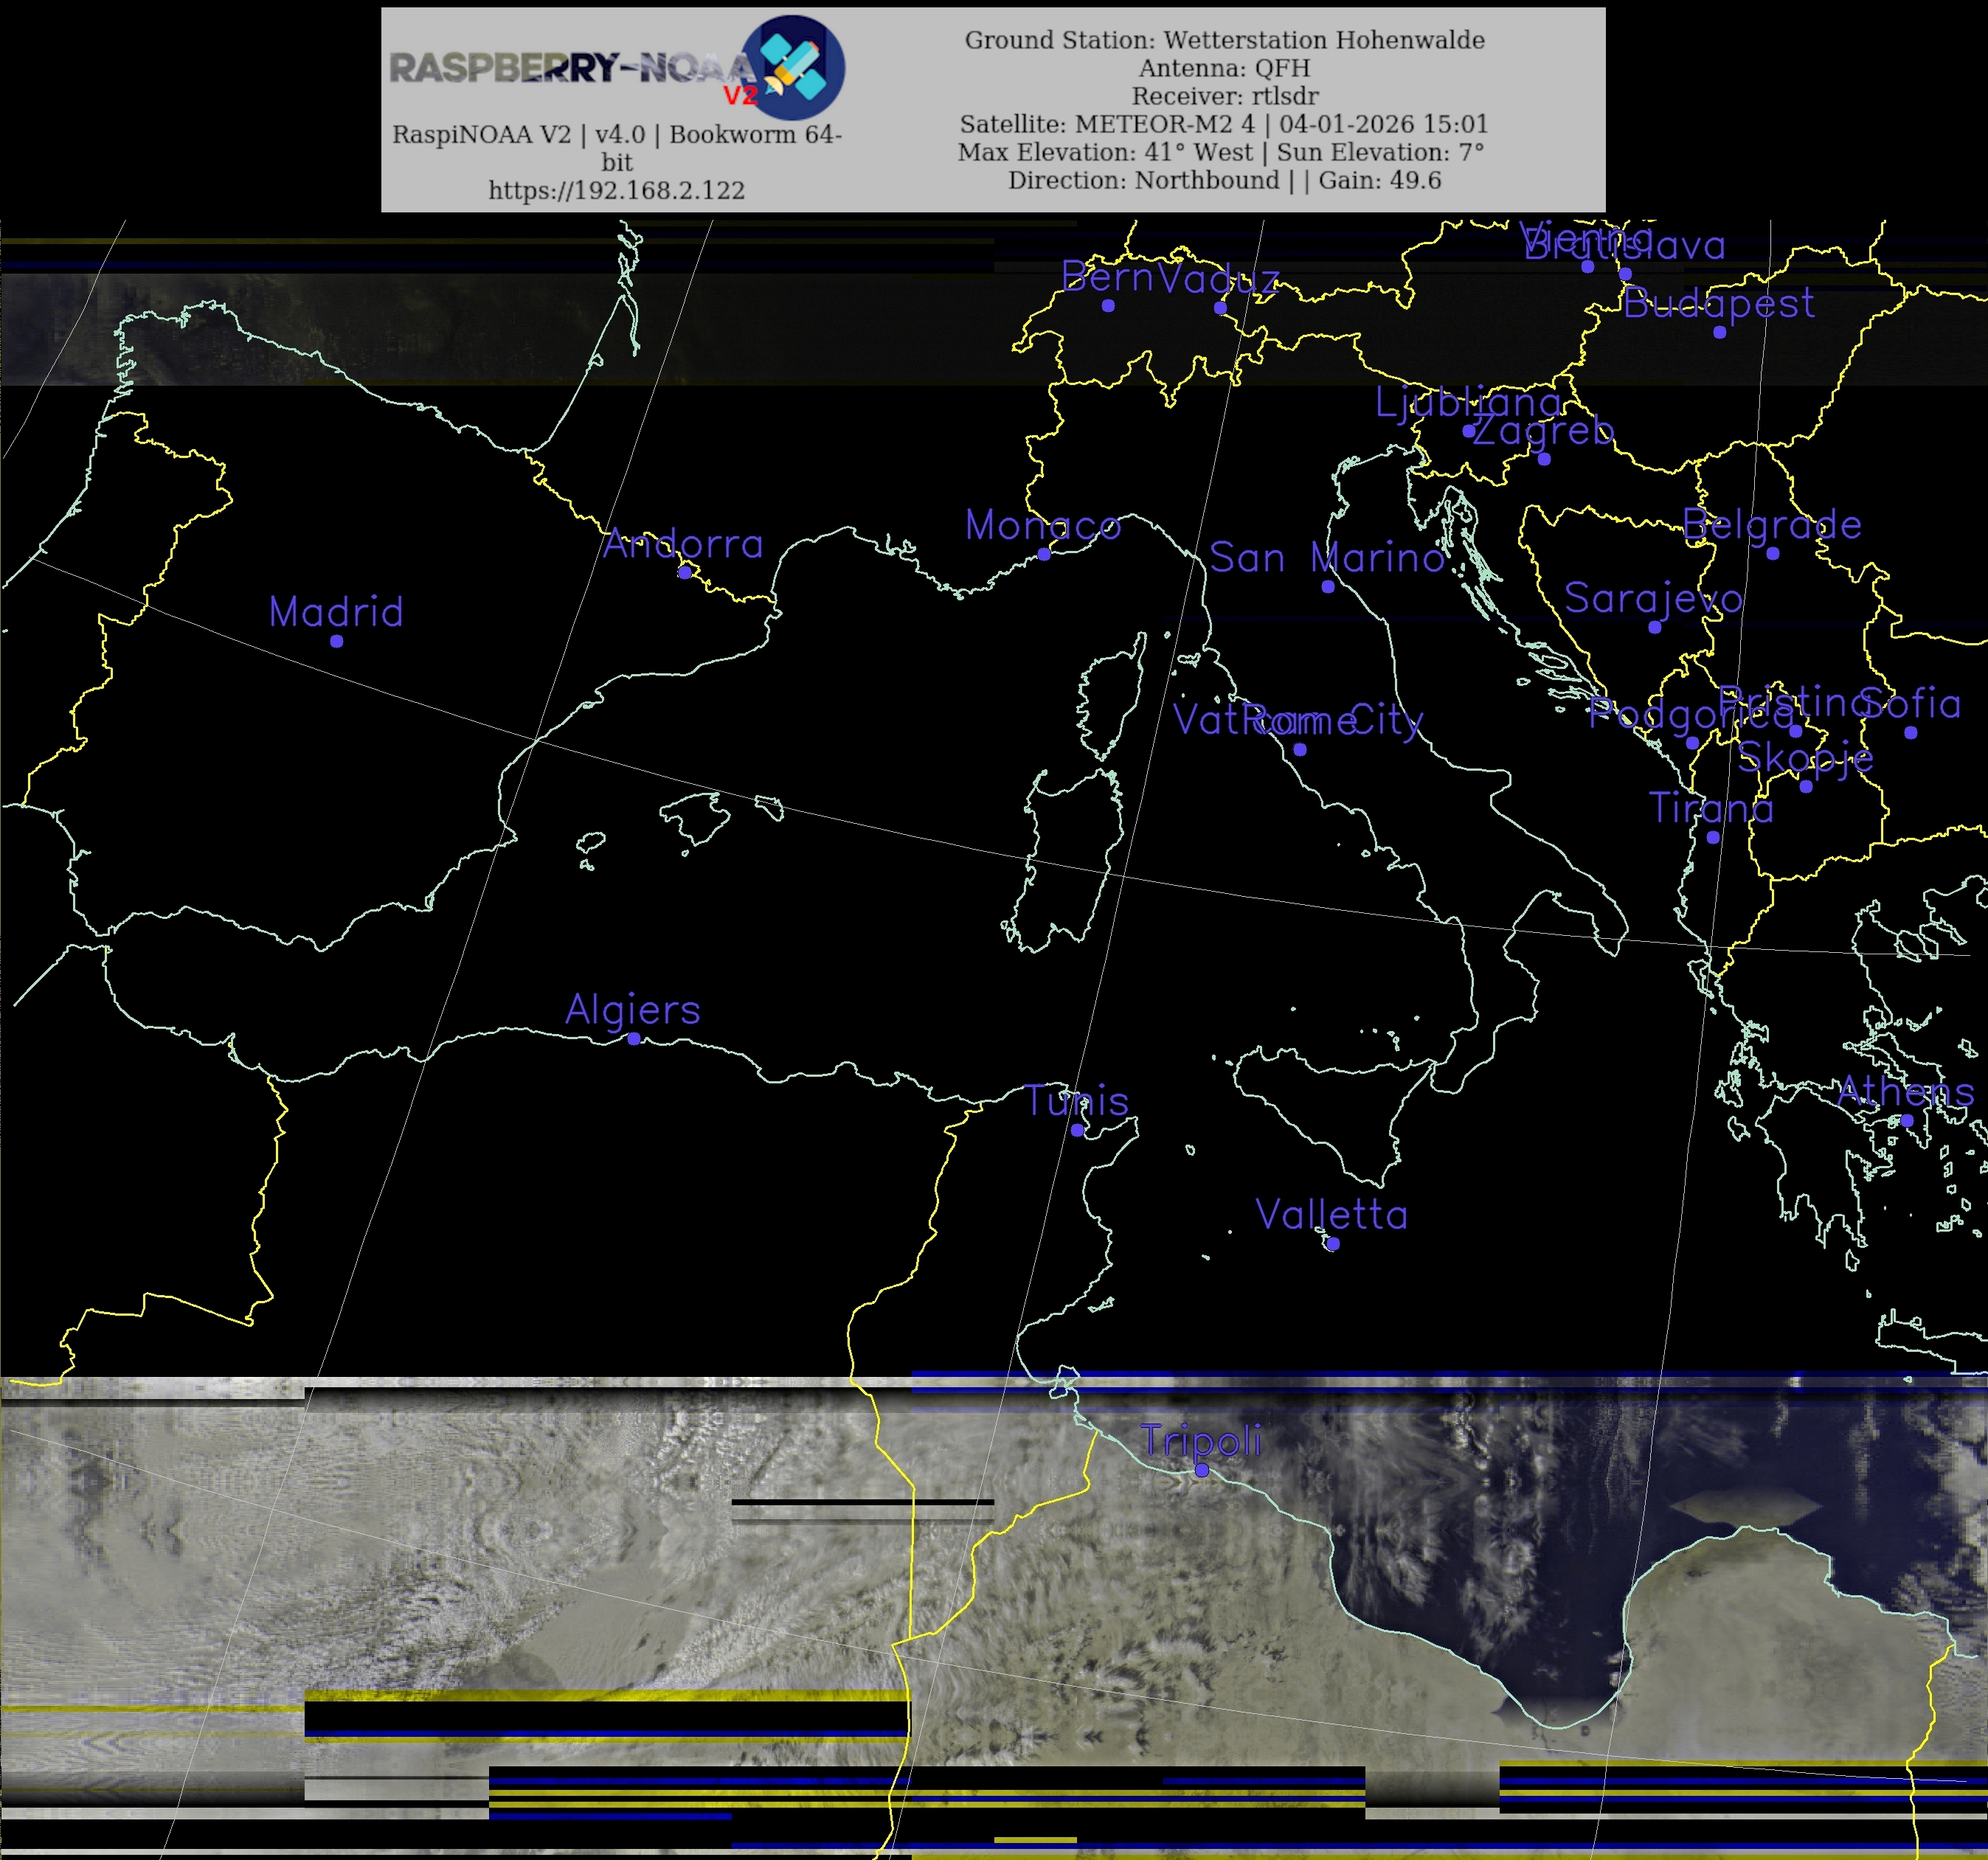Click the Tripoli city marker dot
This screenshot has height=1860, width=1988.
pos(1202,1470)
